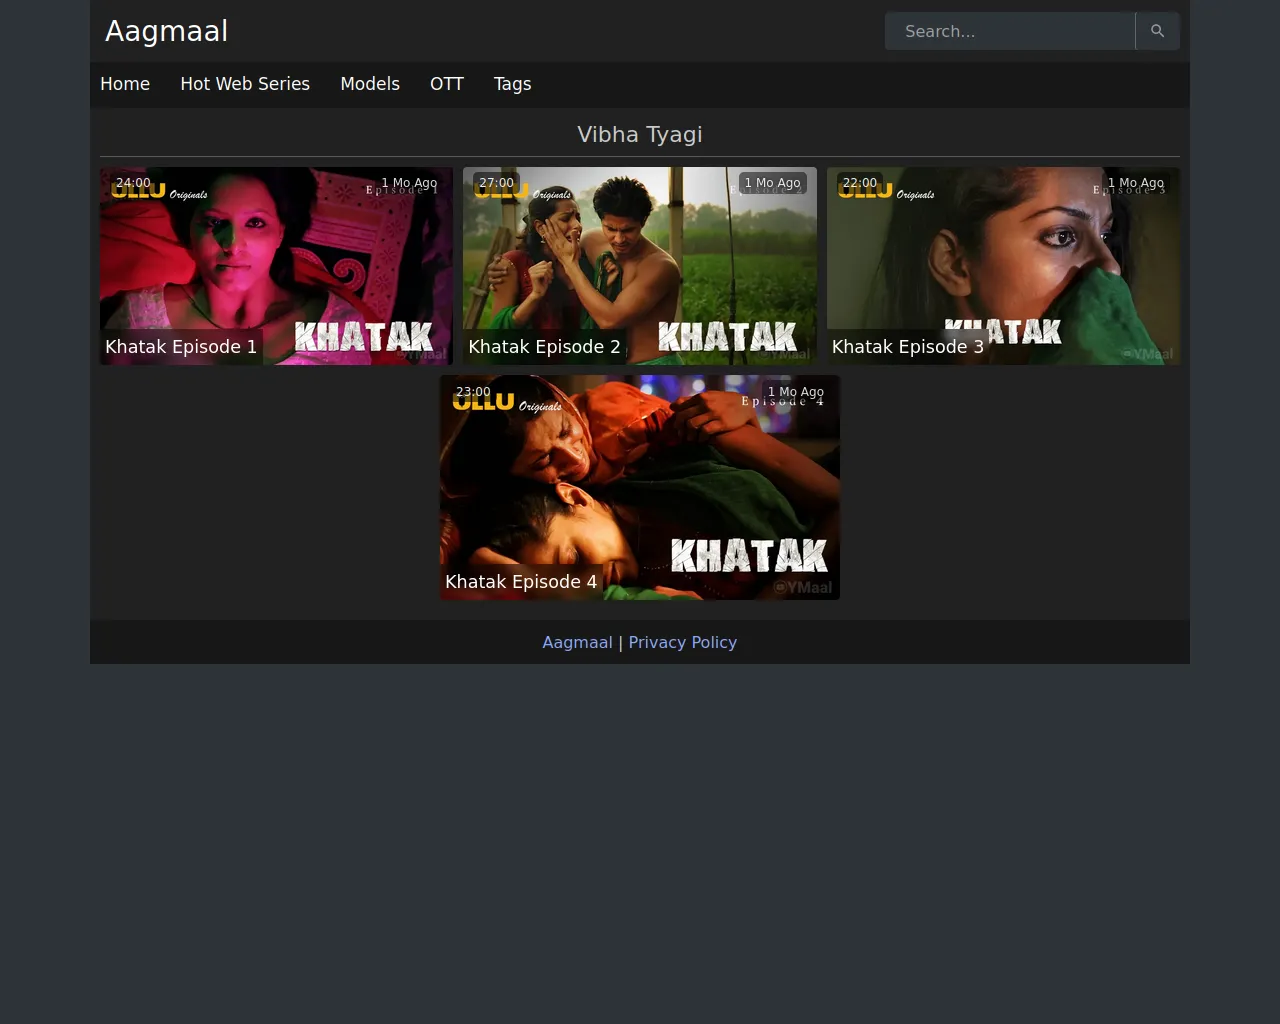Open the Aagmaal logo in header
The width and height of the screenshot is (1280, 1024).
[166, 31]
